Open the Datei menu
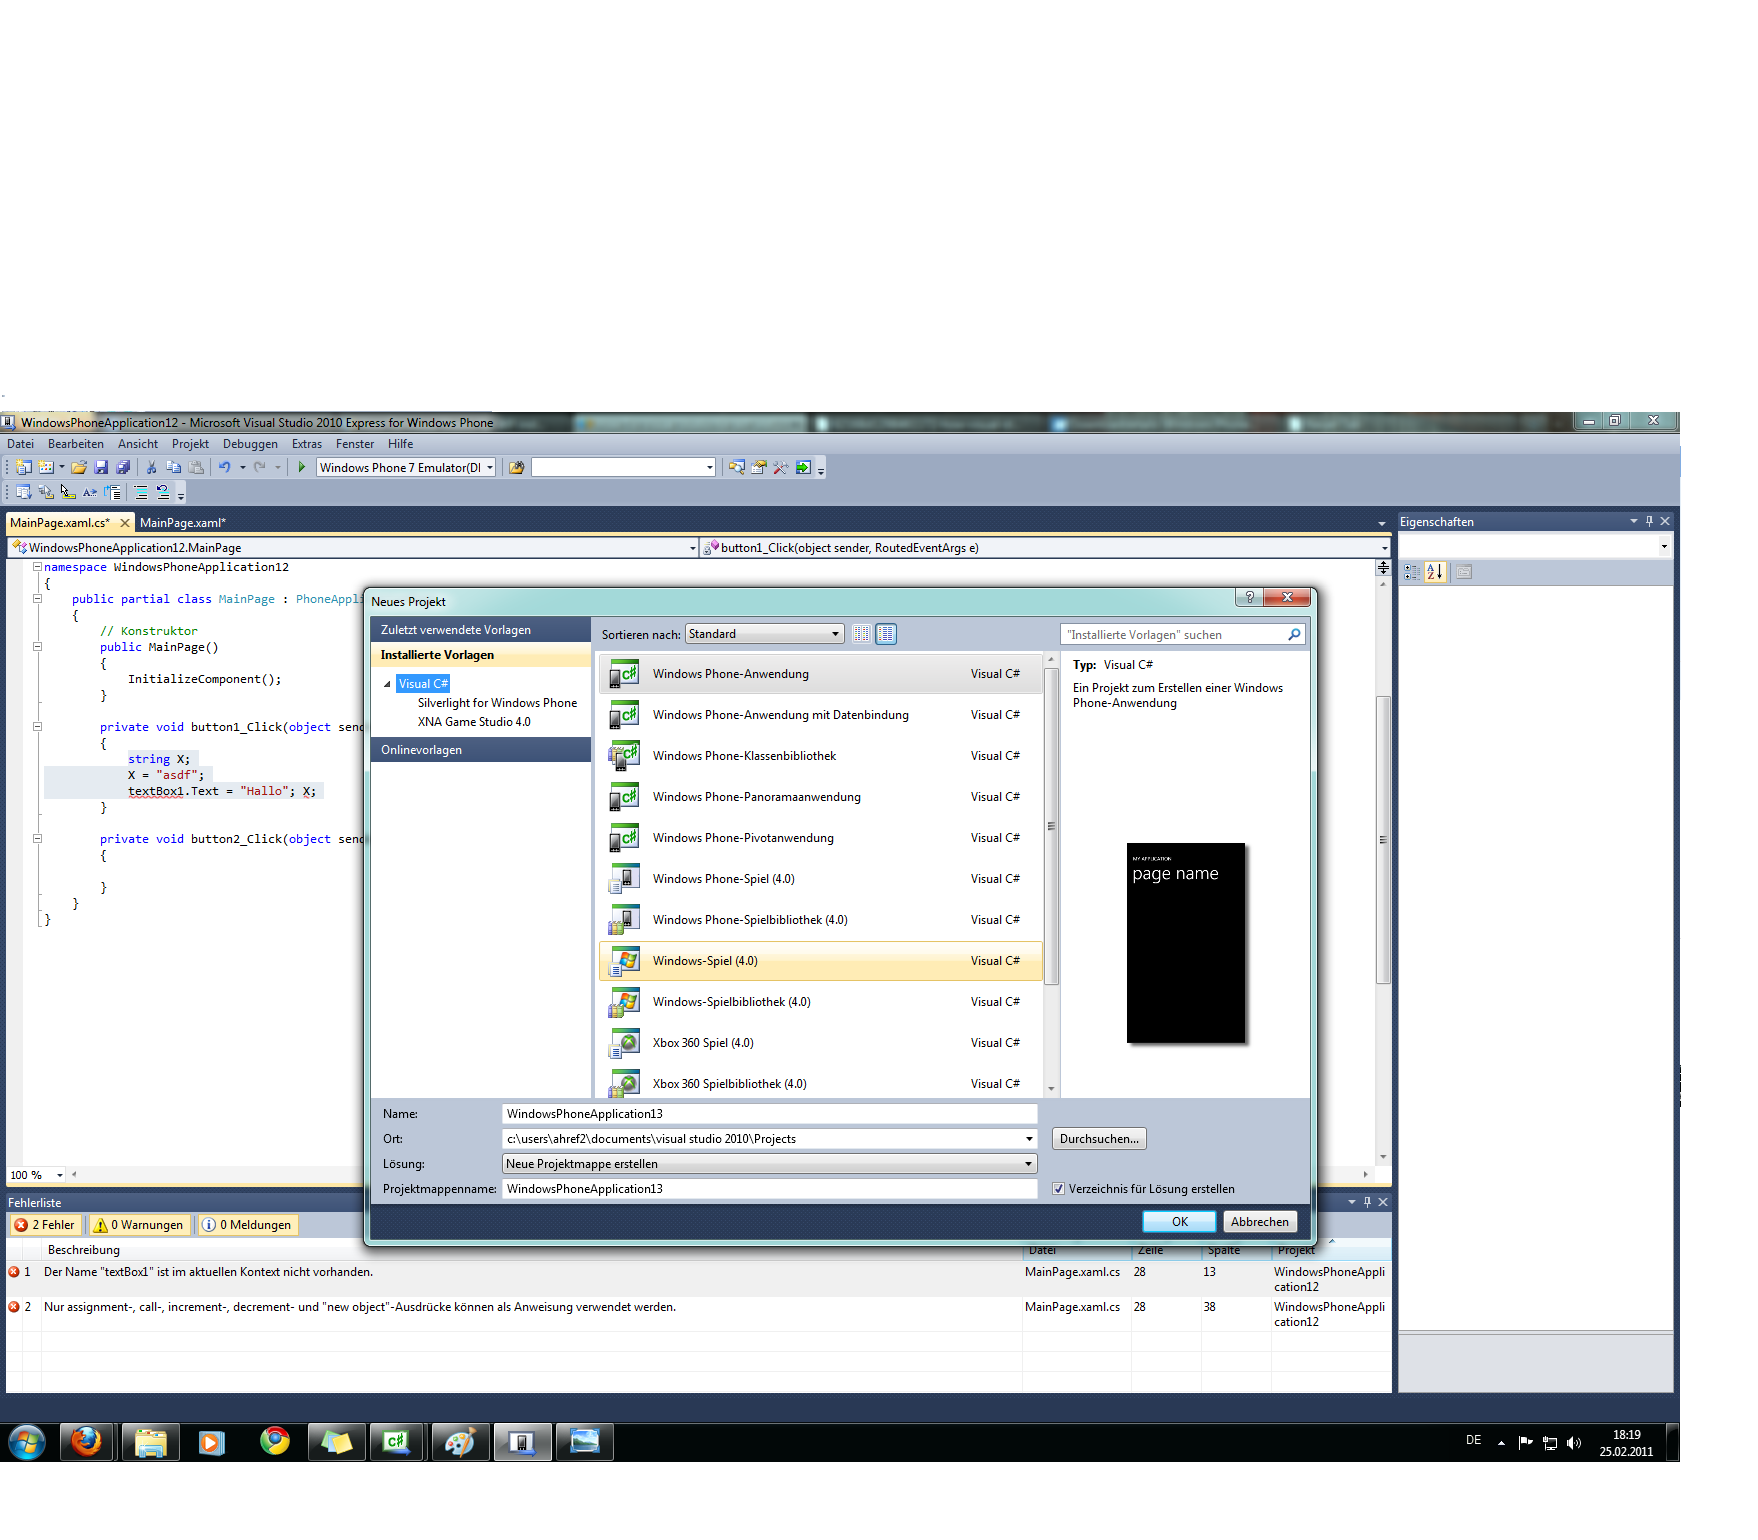The image size is (1758, 1540). click(x=20, y=444)
